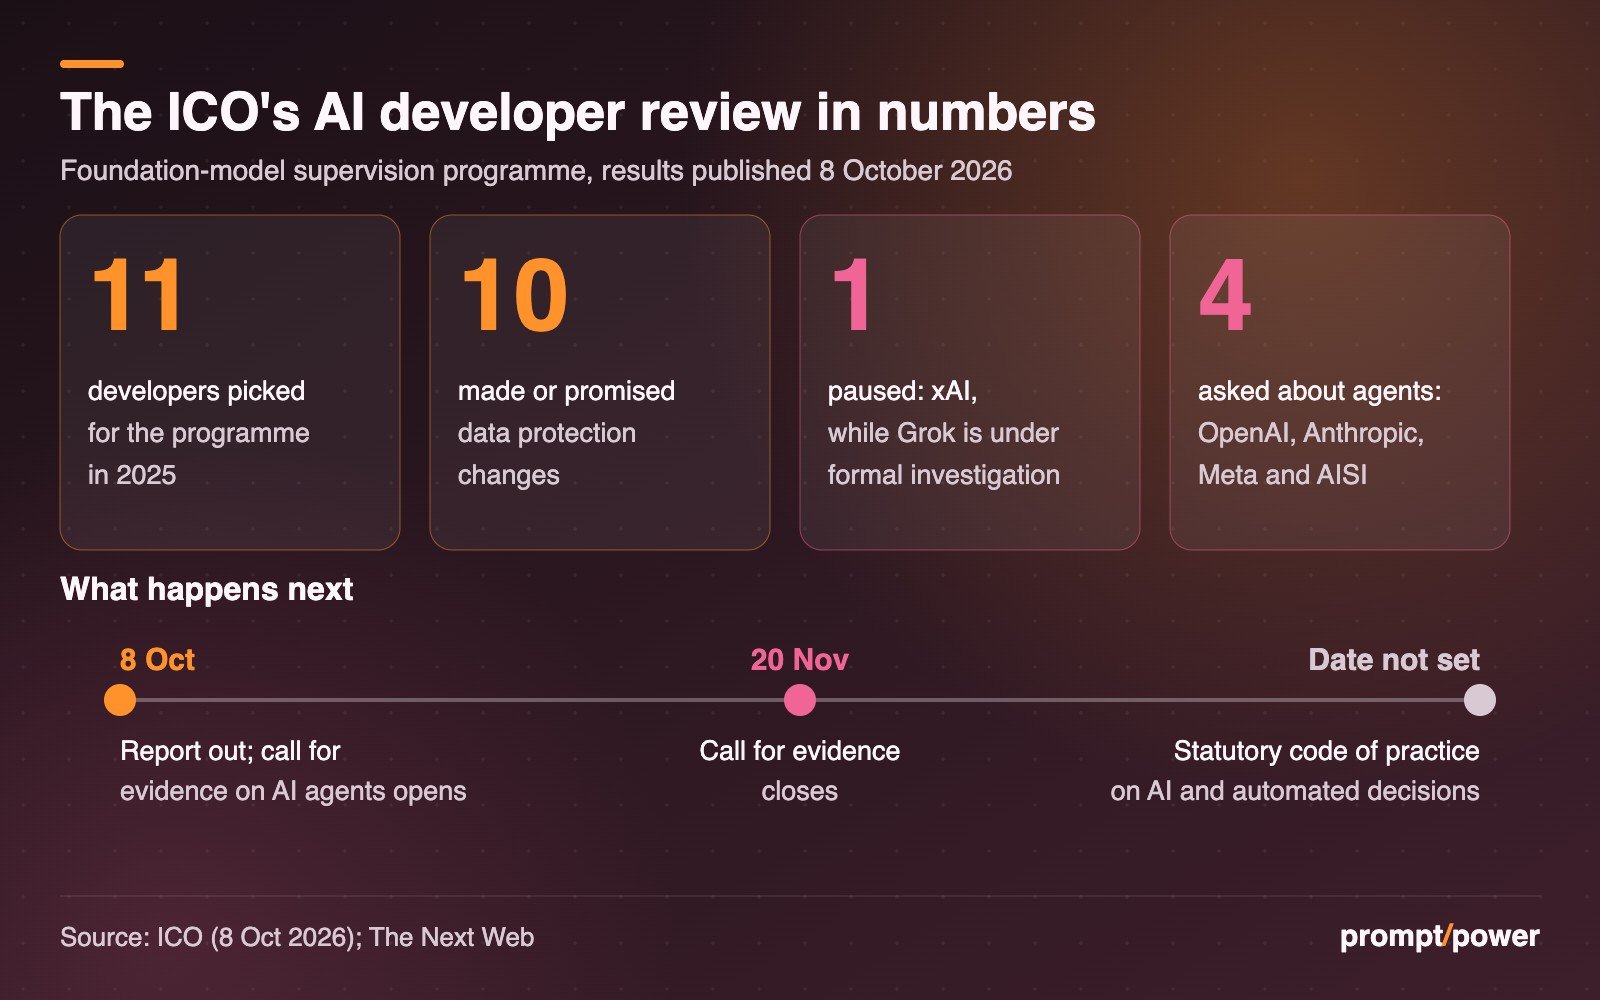Click the '20 Nov' date label
Image resolution: width=1600 pixels, height=1000 pixels.
(x=800, y=660)
